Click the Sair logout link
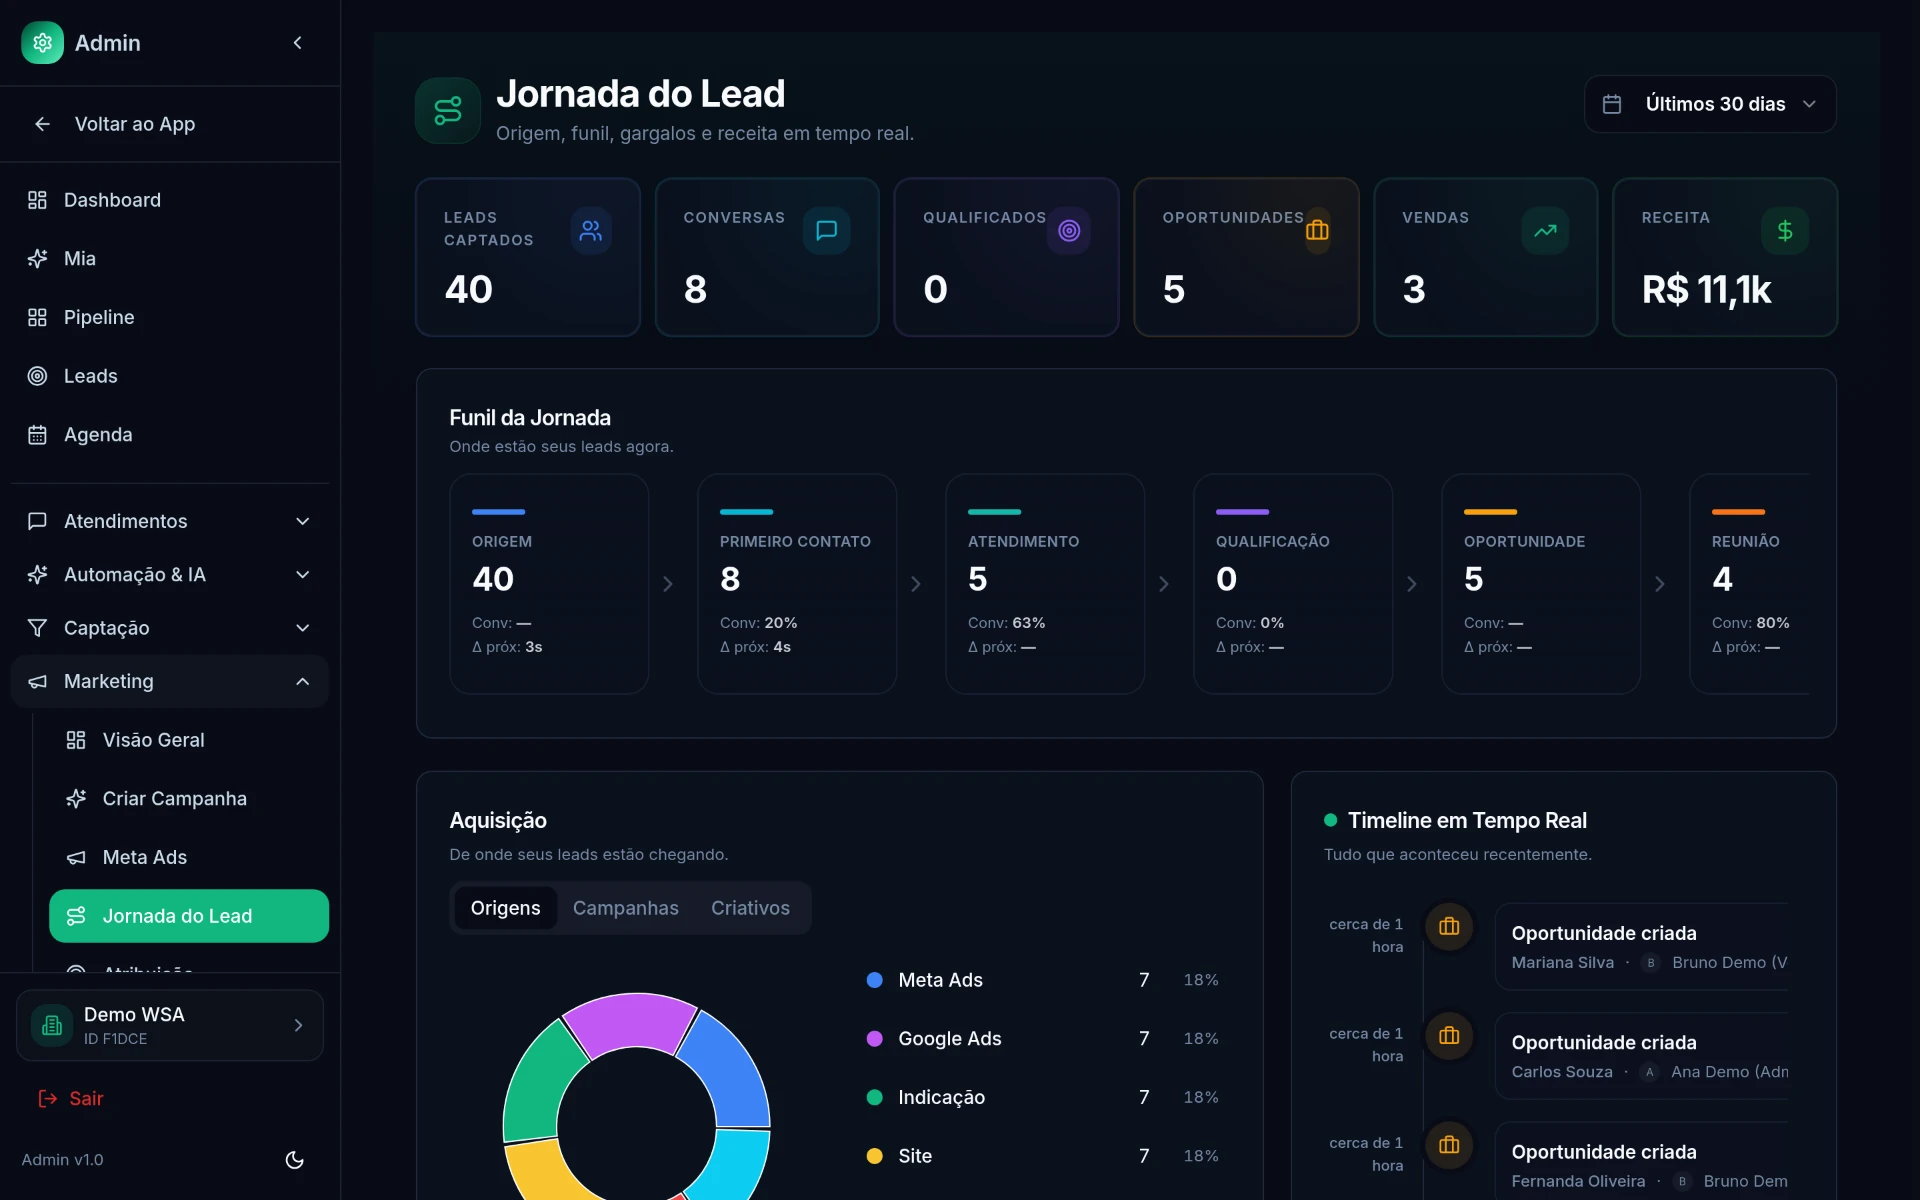Screen dimensions: 1920x1200 (x=71, y=1099)
